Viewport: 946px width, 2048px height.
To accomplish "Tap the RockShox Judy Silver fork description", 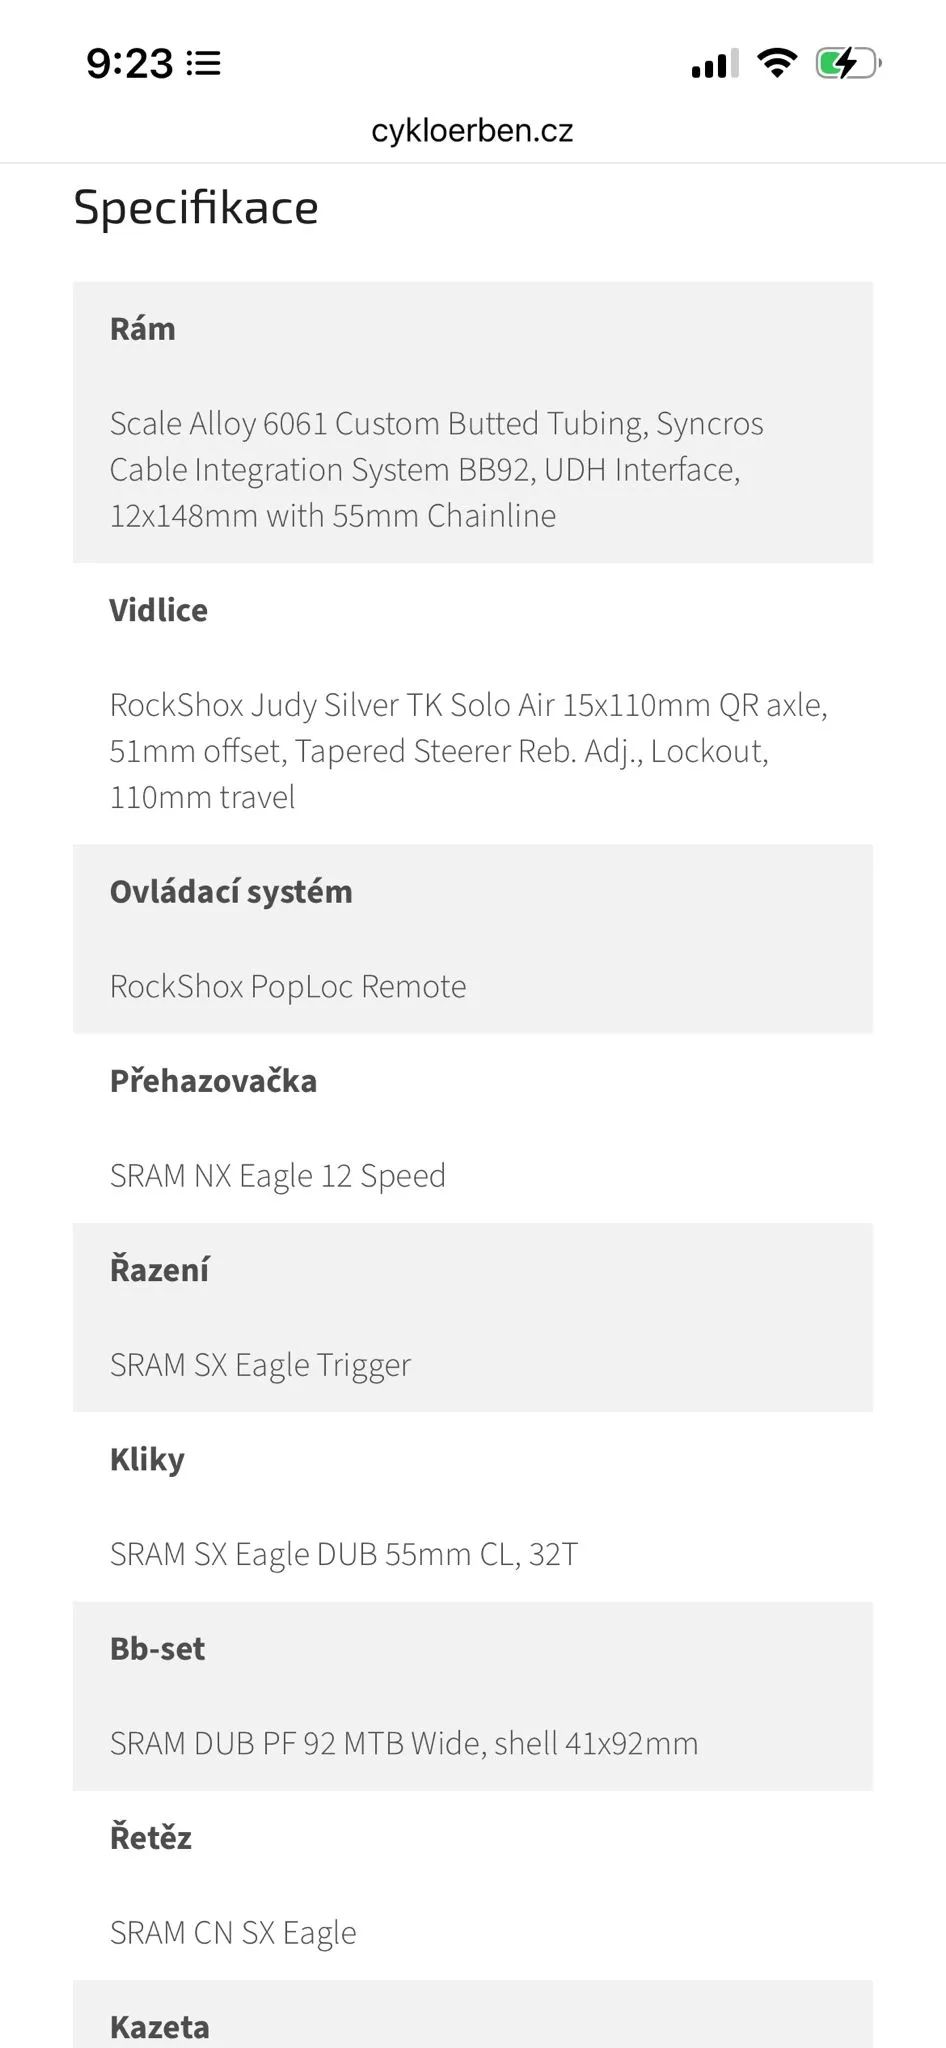I will pyautogui.click(x=468, y=750).
